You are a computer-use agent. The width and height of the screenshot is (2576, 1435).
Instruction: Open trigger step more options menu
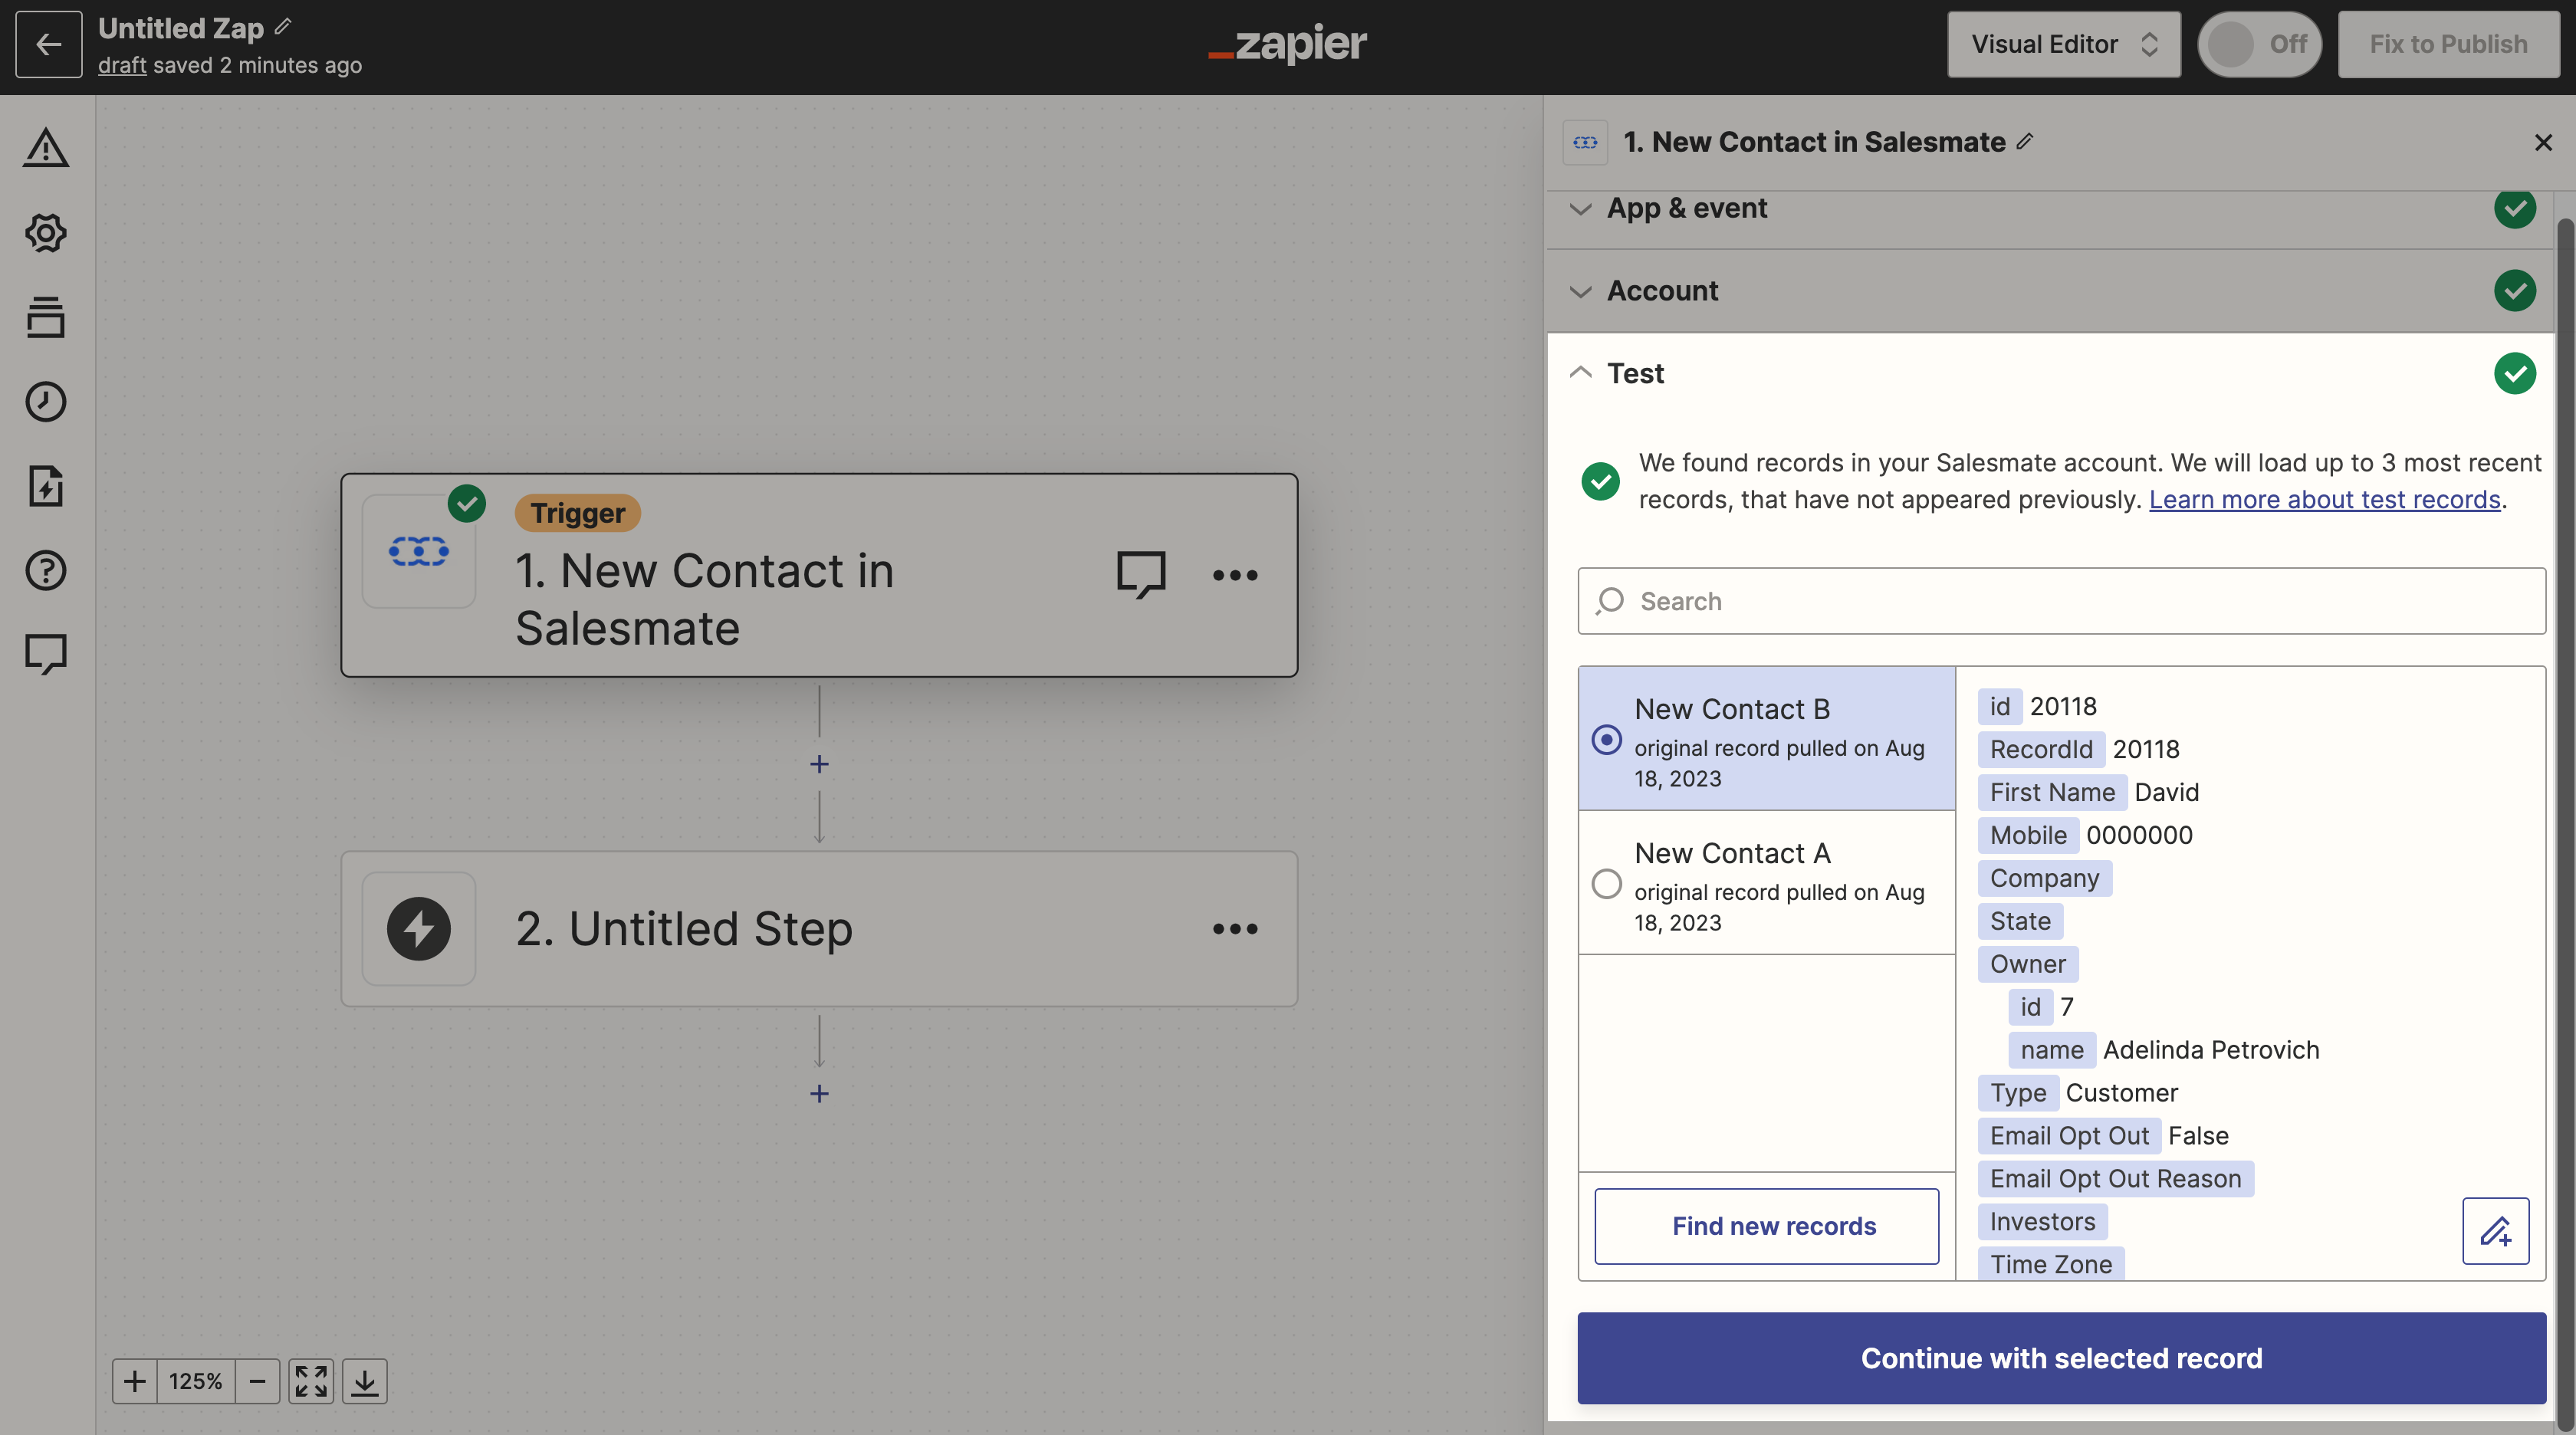pyautogui.click(x=1235, y=575)
